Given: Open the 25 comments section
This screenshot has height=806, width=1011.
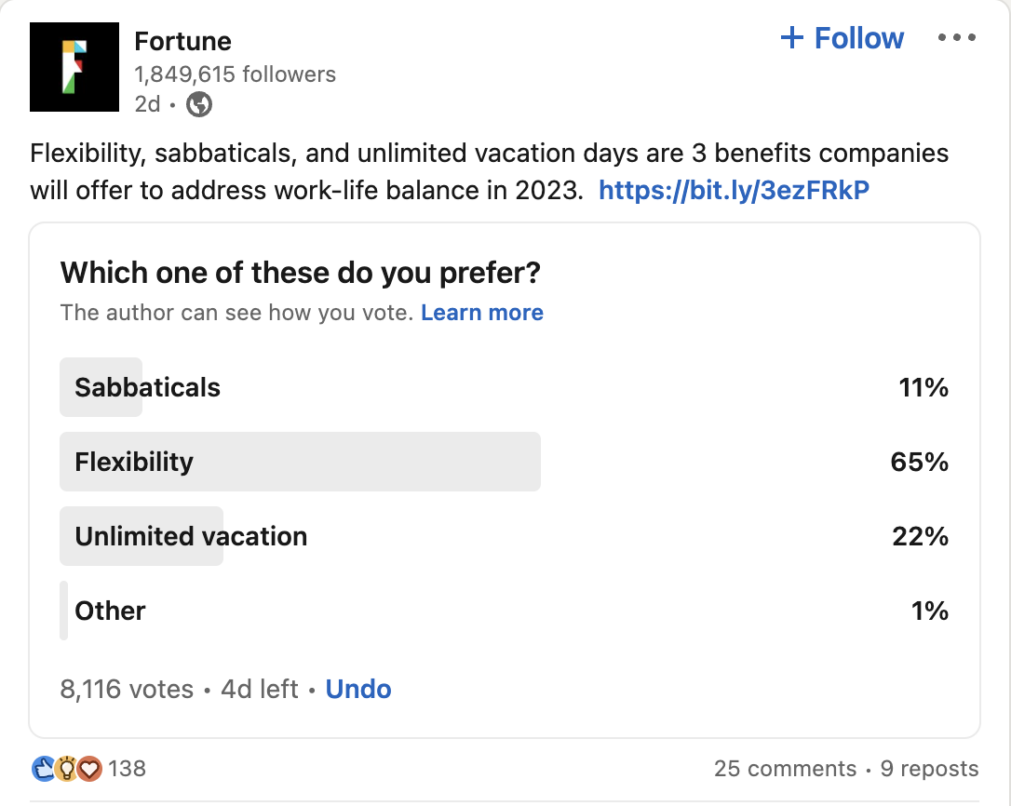Looking at the screenshot, I should (x=786, y=768).
